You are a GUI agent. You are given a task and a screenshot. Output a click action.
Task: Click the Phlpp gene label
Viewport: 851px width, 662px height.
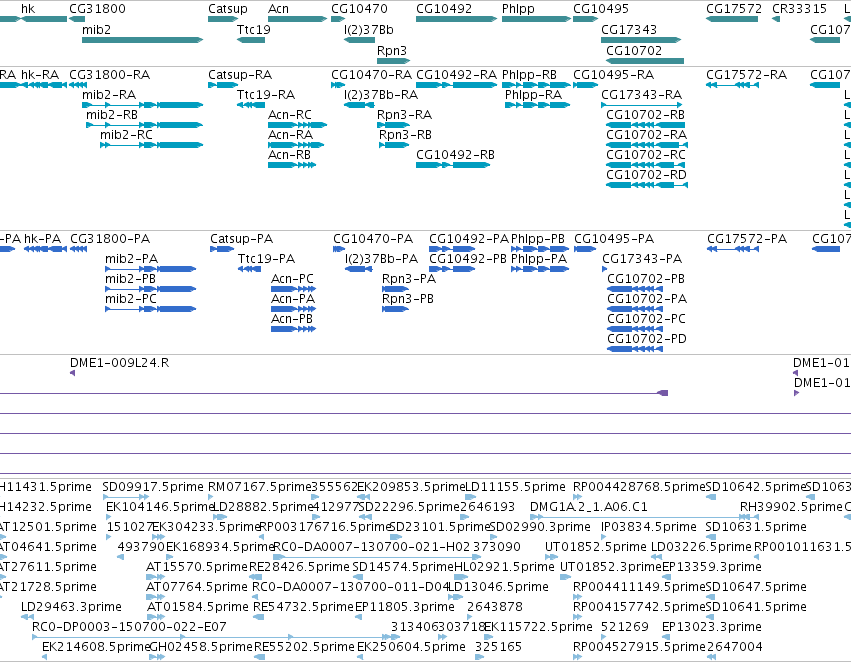(518, 9)
